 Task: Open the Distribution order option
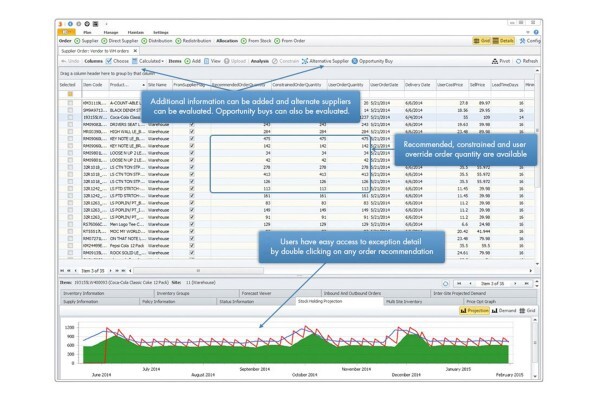[157, 41]
